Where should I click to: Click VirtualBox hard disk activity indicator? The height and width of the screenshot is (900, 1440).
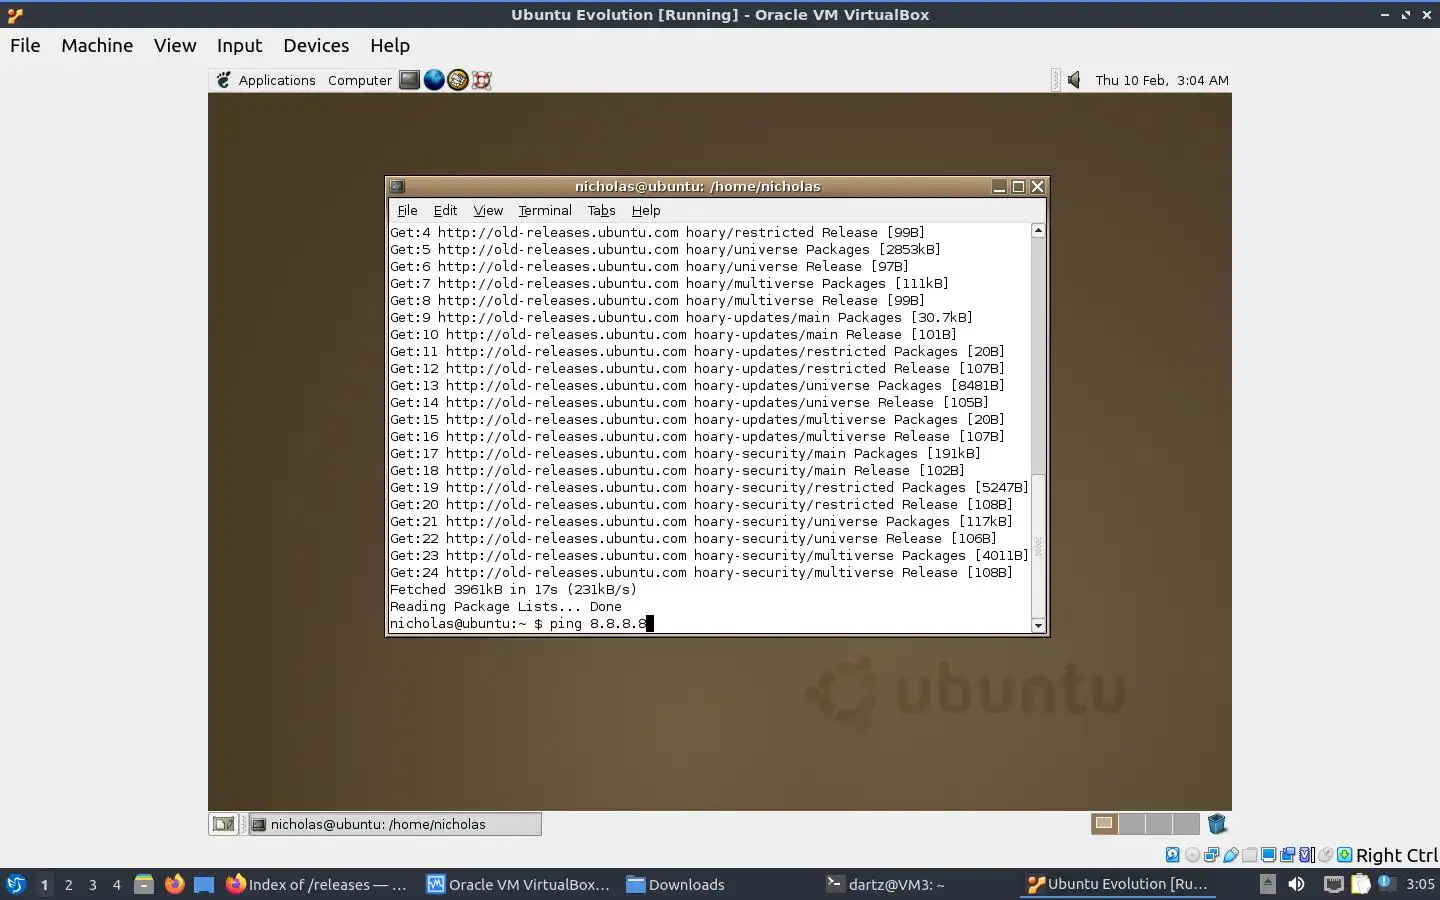[x=1173, y=855]
